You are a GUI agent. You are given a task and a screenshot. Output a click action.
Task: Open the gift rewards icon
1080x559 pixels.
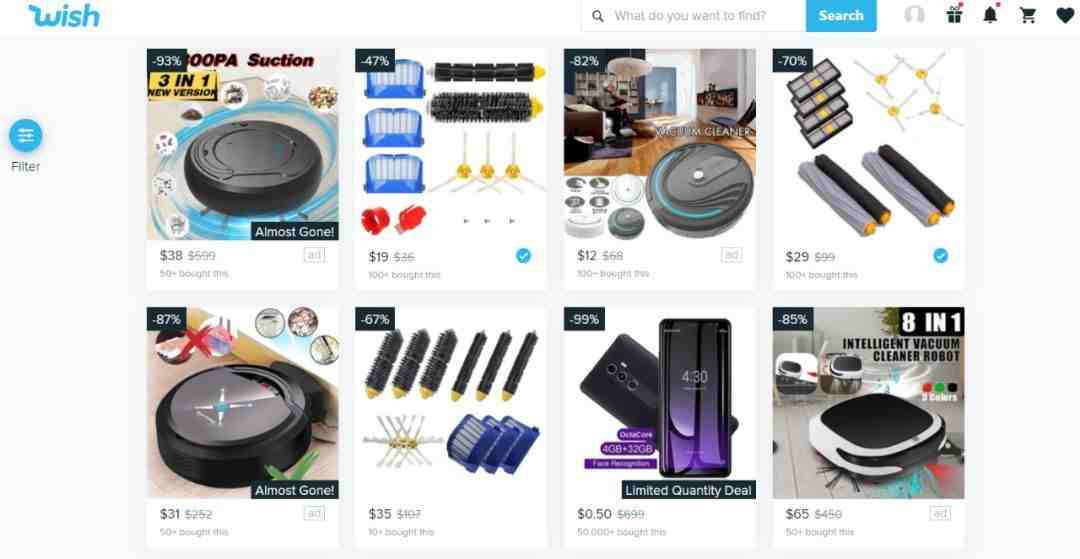(x=954, y=14)
